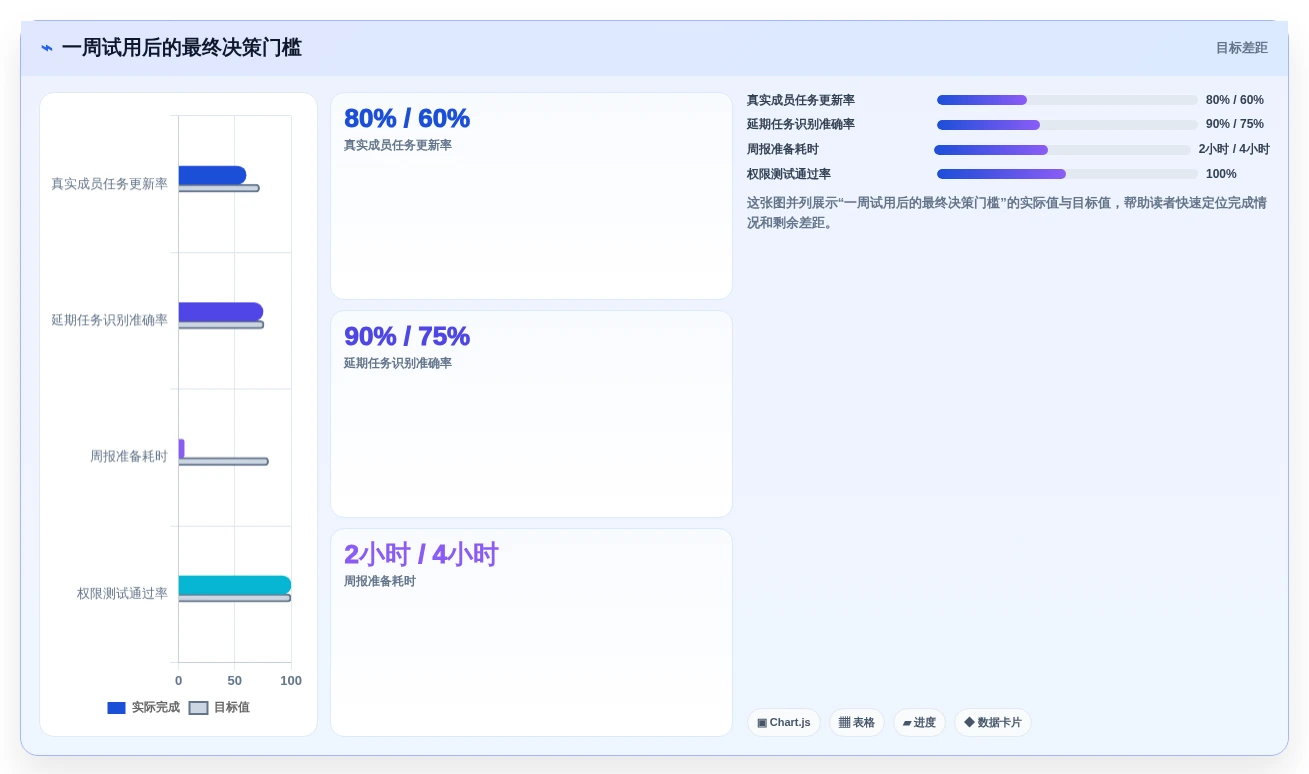Image resolution: width=1309 pixels, height=774 pixels.
Task: Click the 周报准备耗时 label in the progress list
Action: pyautogui.click(x=783, y=150)
